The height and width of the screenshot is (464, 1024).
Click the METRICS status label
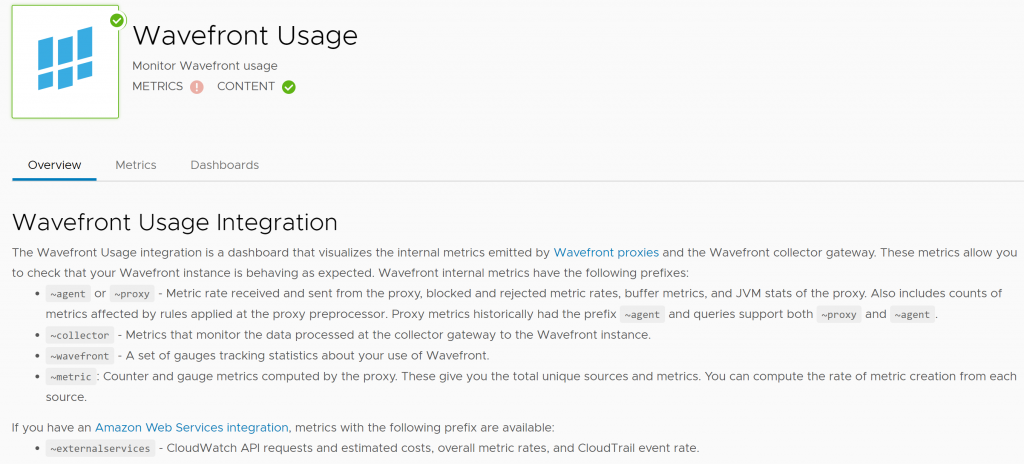[x=157, y=86]
